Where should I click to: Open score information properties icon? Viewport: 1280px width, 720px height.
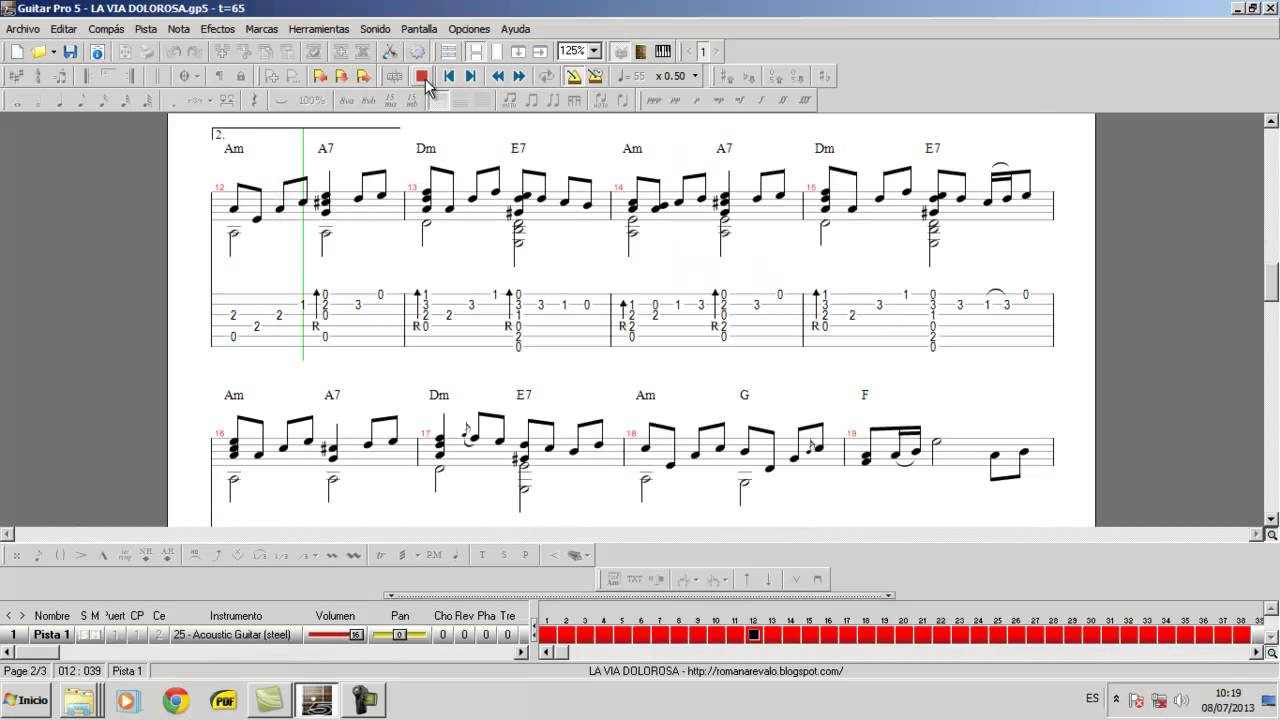coord(97,52)
